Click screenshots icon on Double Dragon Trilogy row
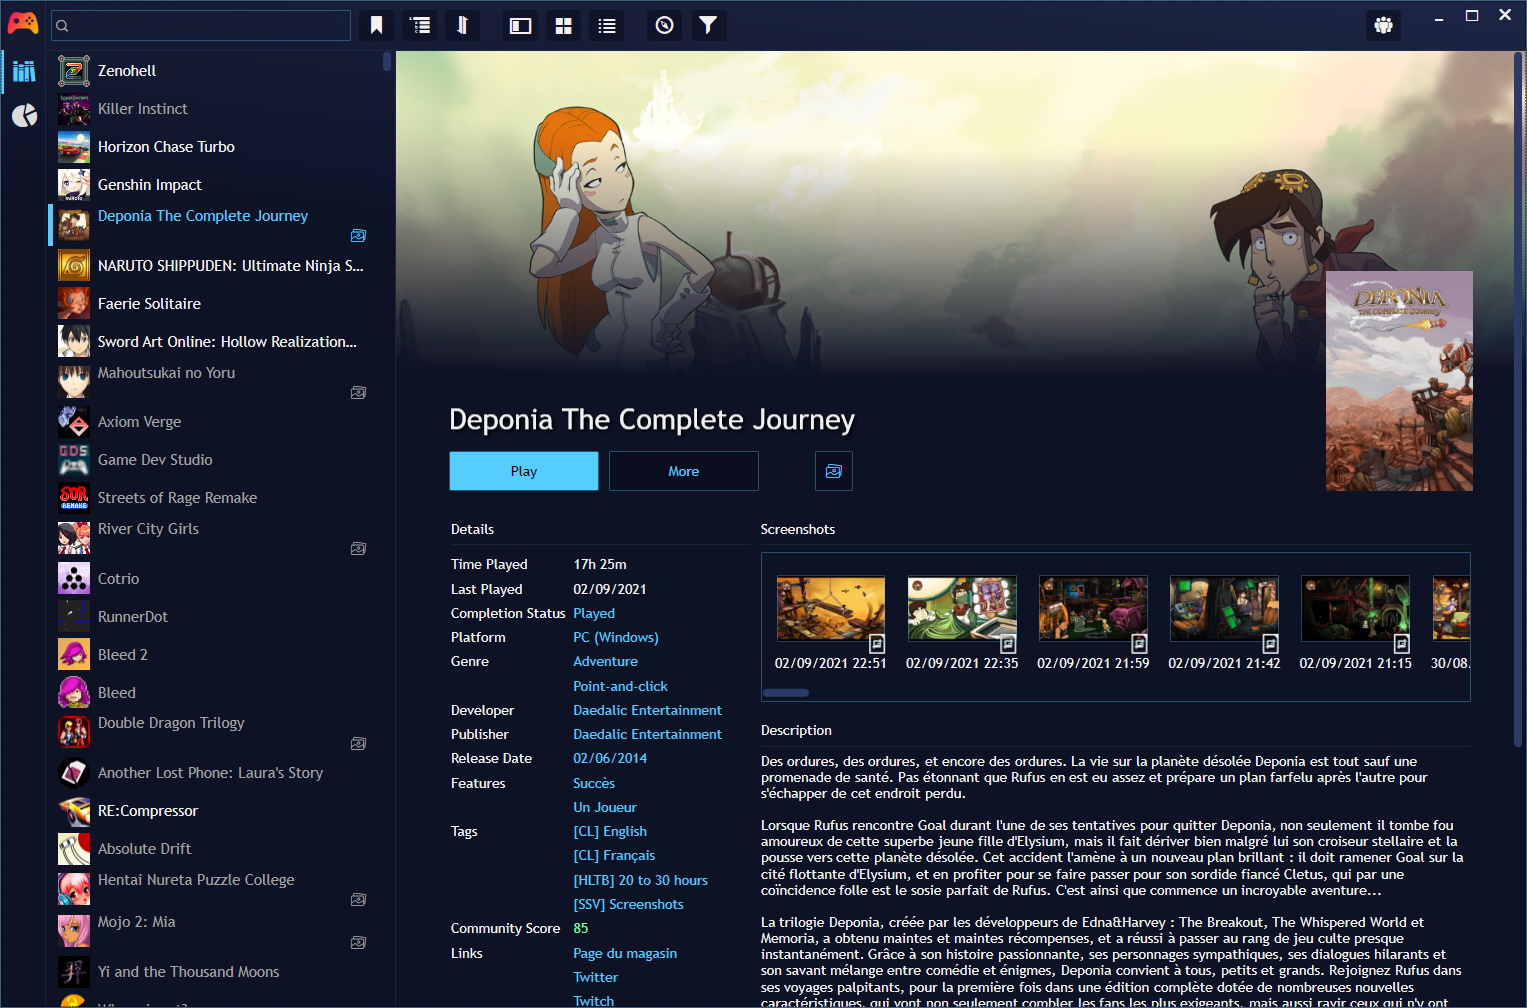 pyautogui.click(x=358, y=744)
